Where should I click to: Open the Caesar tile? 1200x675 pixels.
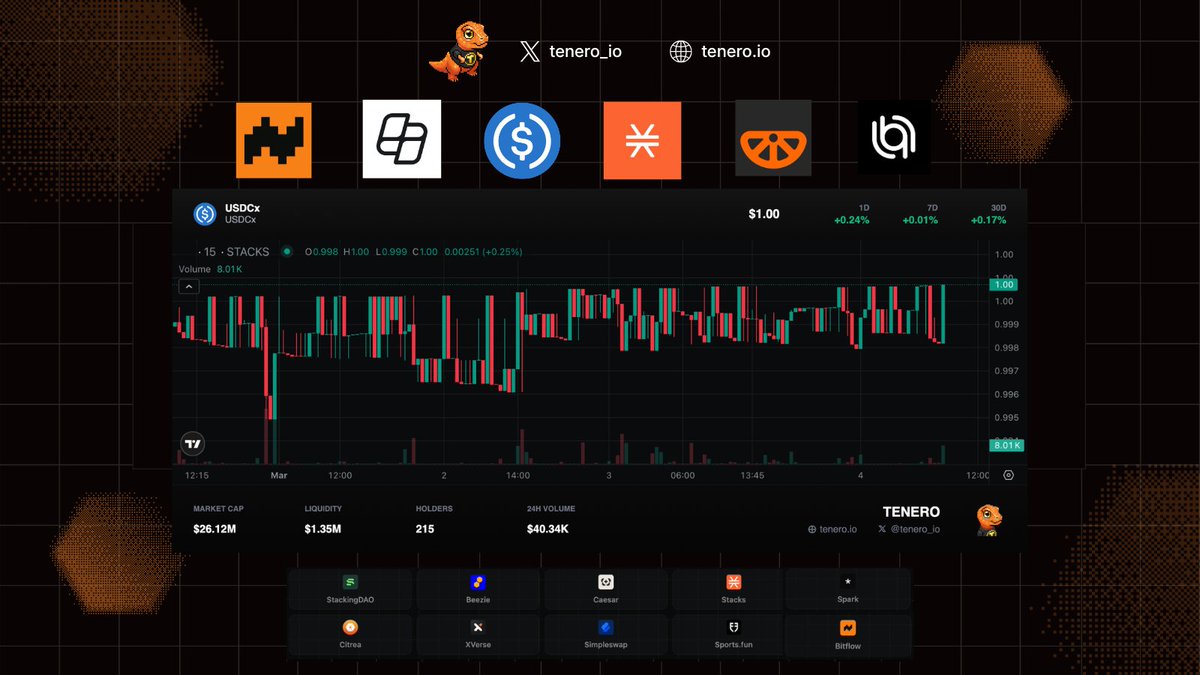click(x=605, y=589)
